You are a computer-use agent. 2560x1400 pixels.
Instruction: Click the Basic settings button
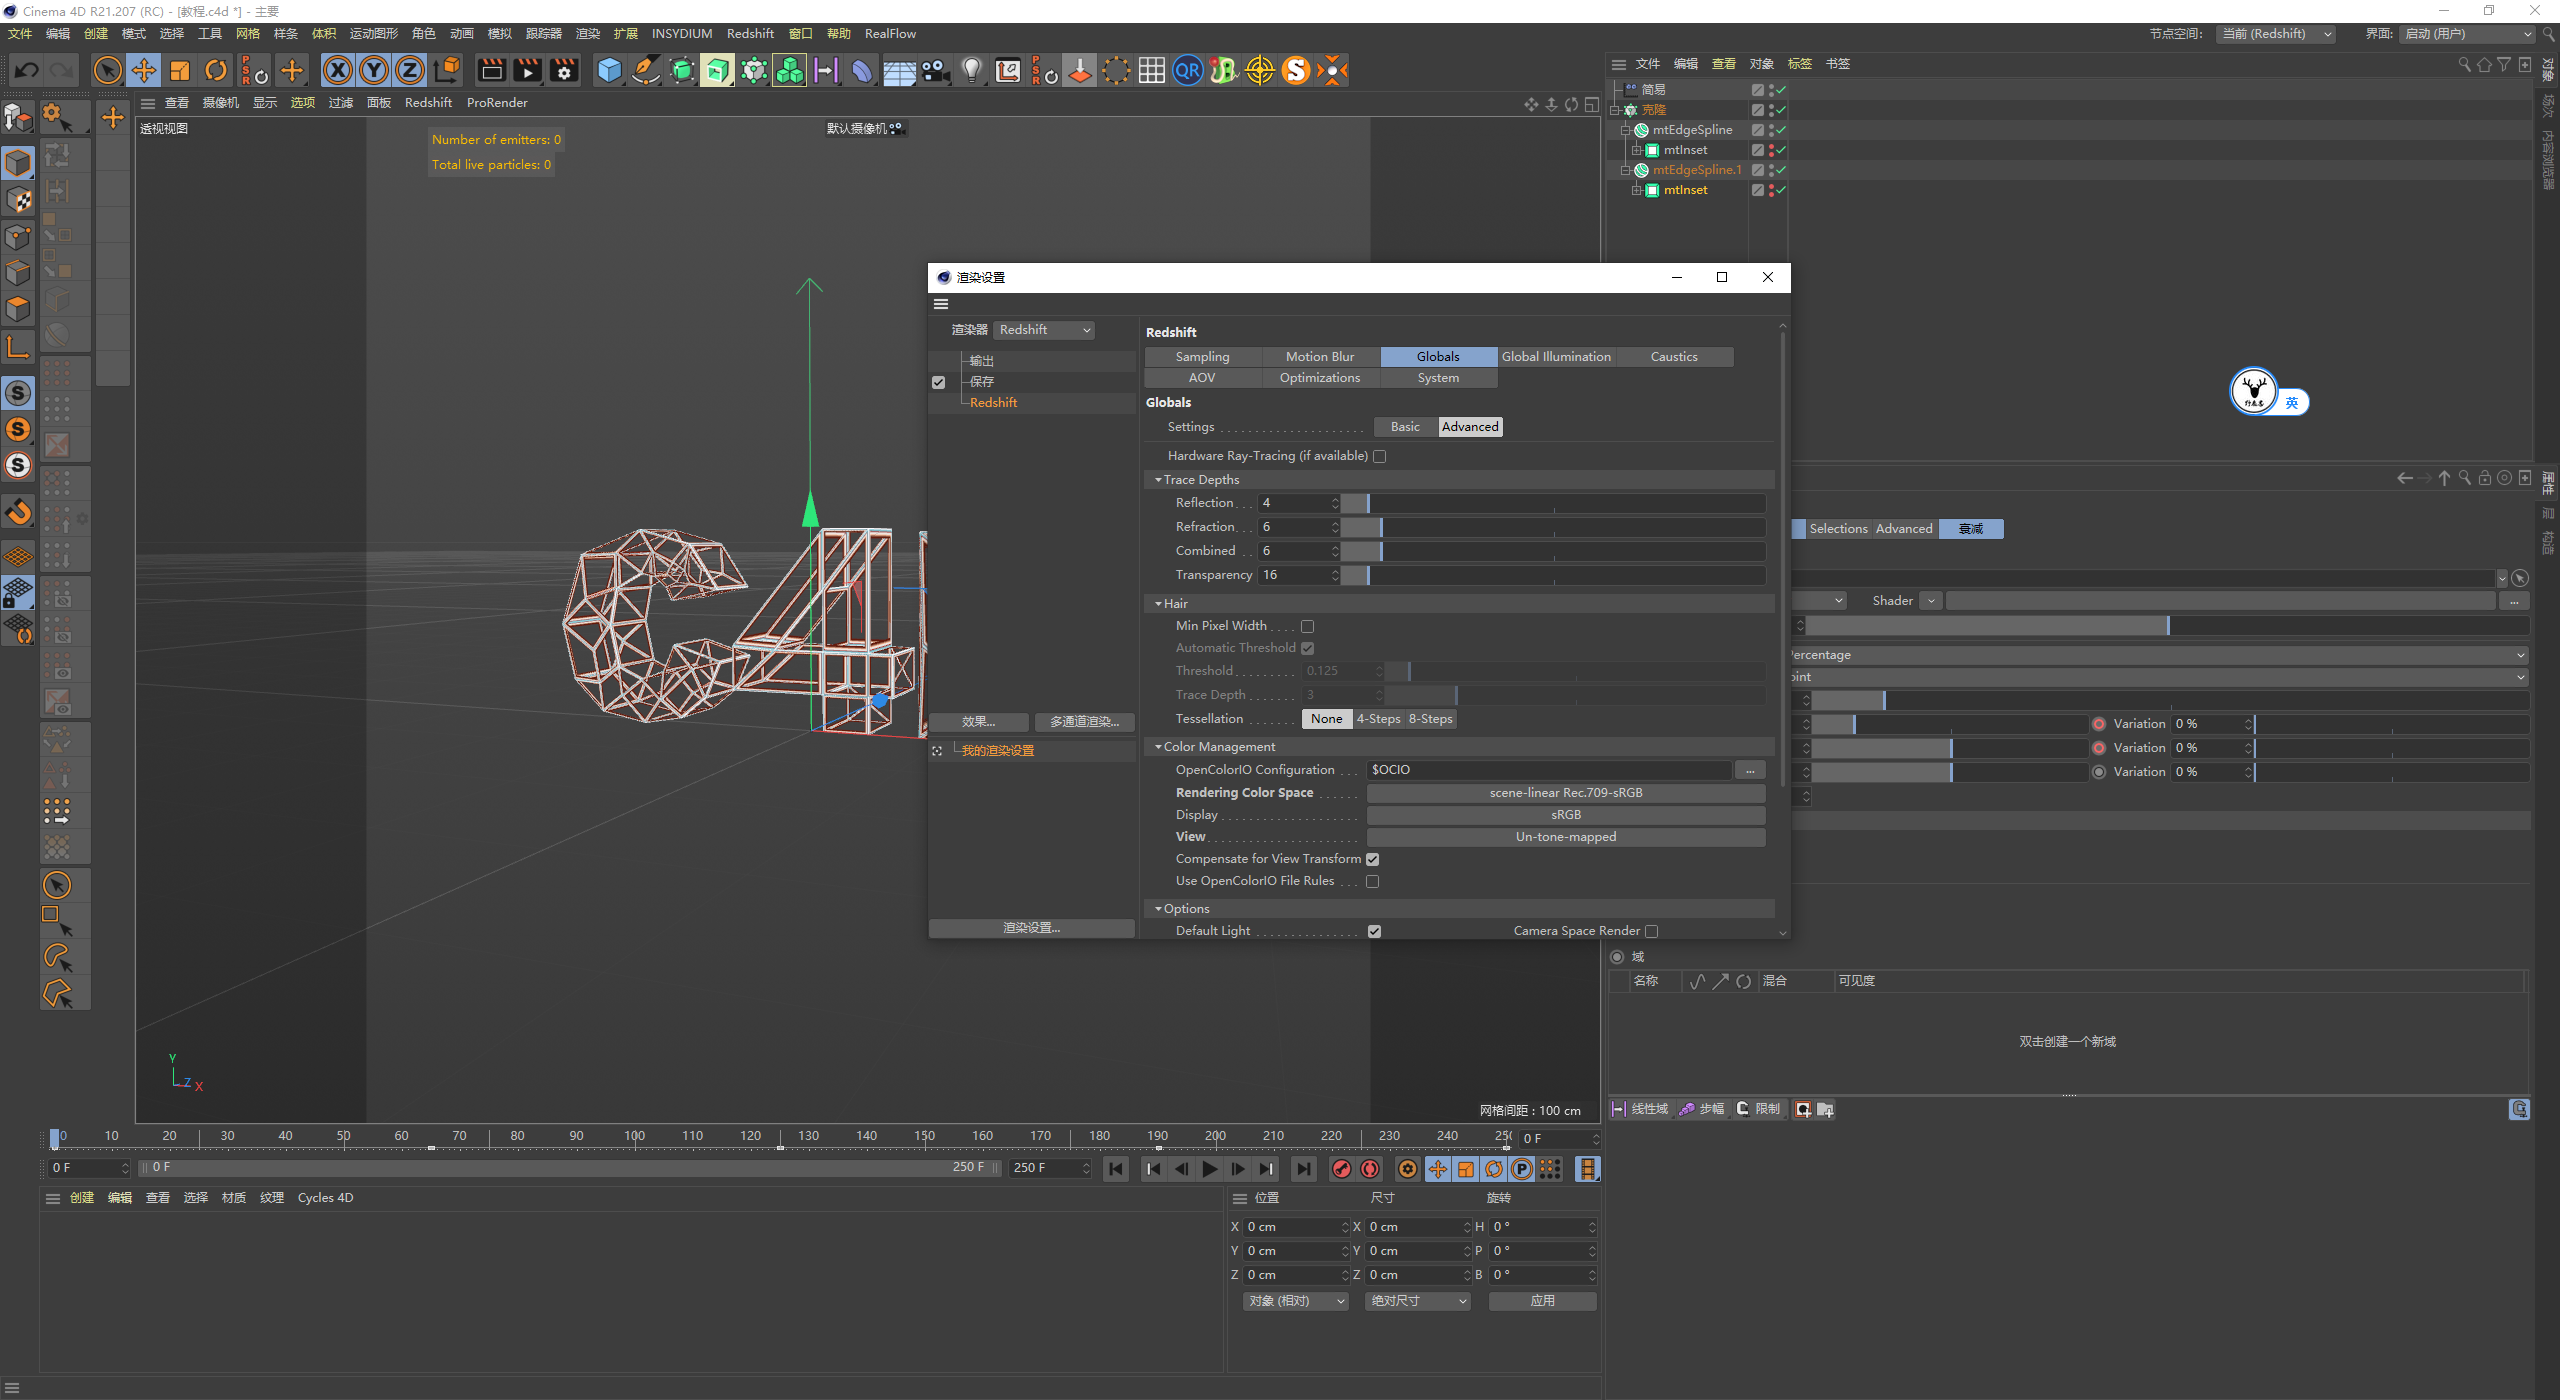[x=1405, y=427]
